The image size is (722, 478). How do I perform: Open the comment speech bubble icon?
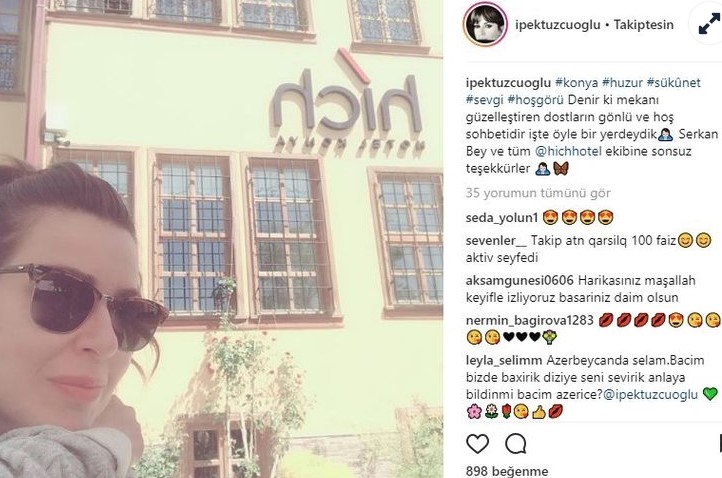click(515, 444)
